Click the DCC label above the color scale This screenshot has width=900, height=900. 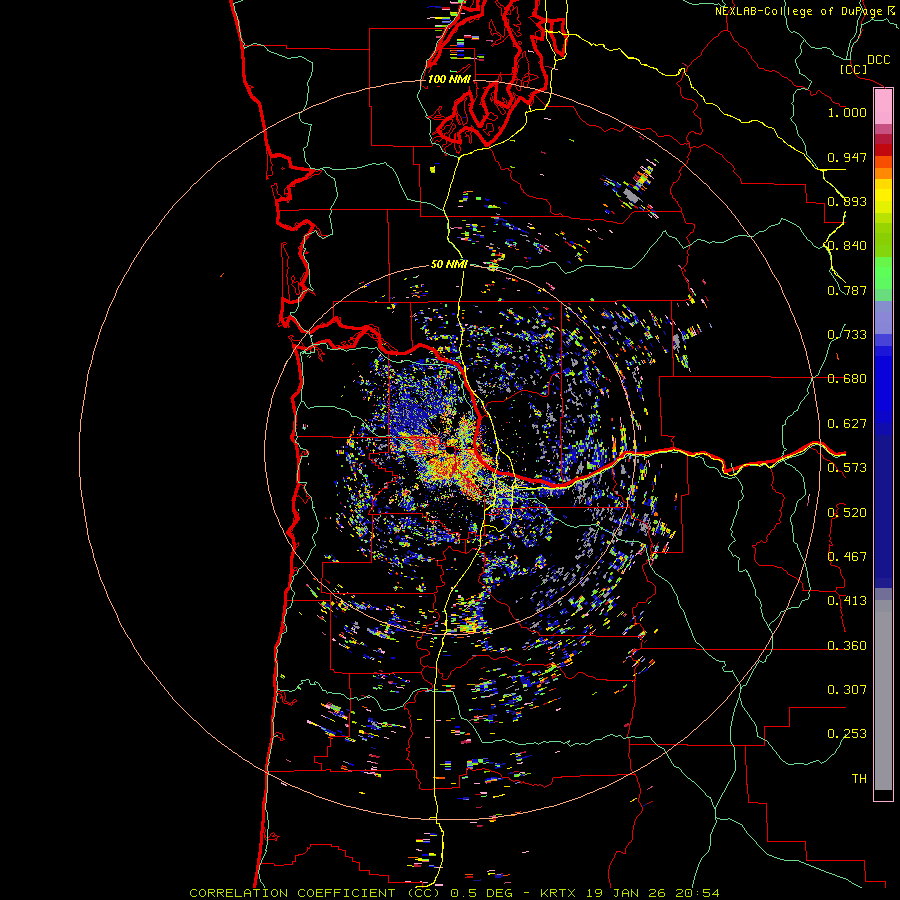pyautogui.click(x=879, y=60)
